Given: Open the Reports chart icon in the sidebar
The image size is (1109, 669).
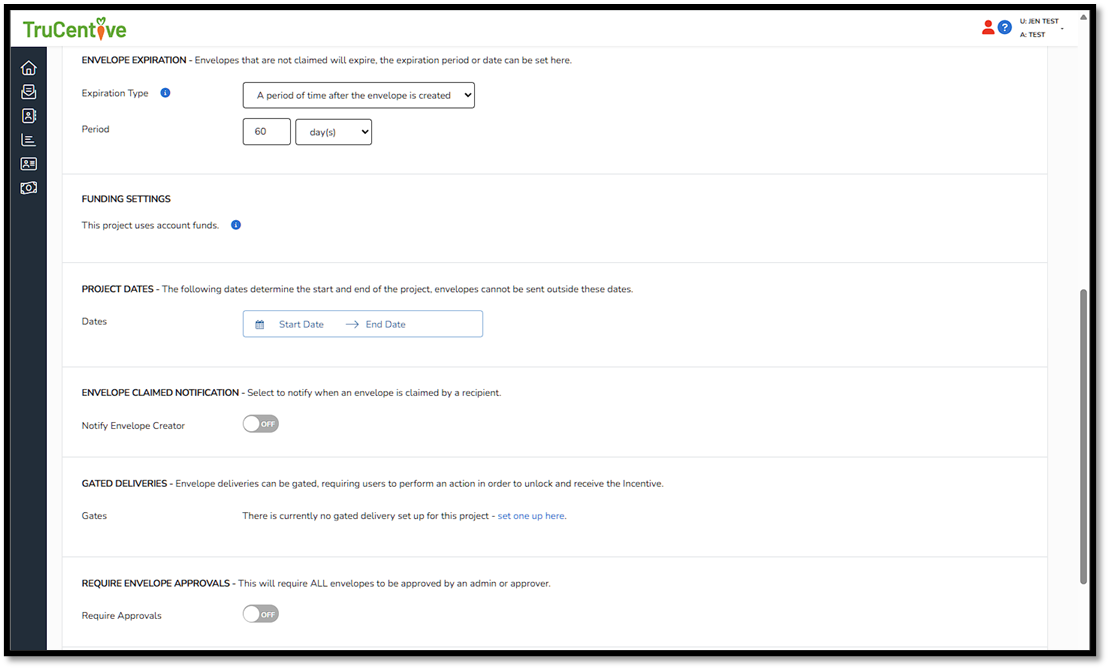Looking at the screenshot, I should (x=28, y=139).
